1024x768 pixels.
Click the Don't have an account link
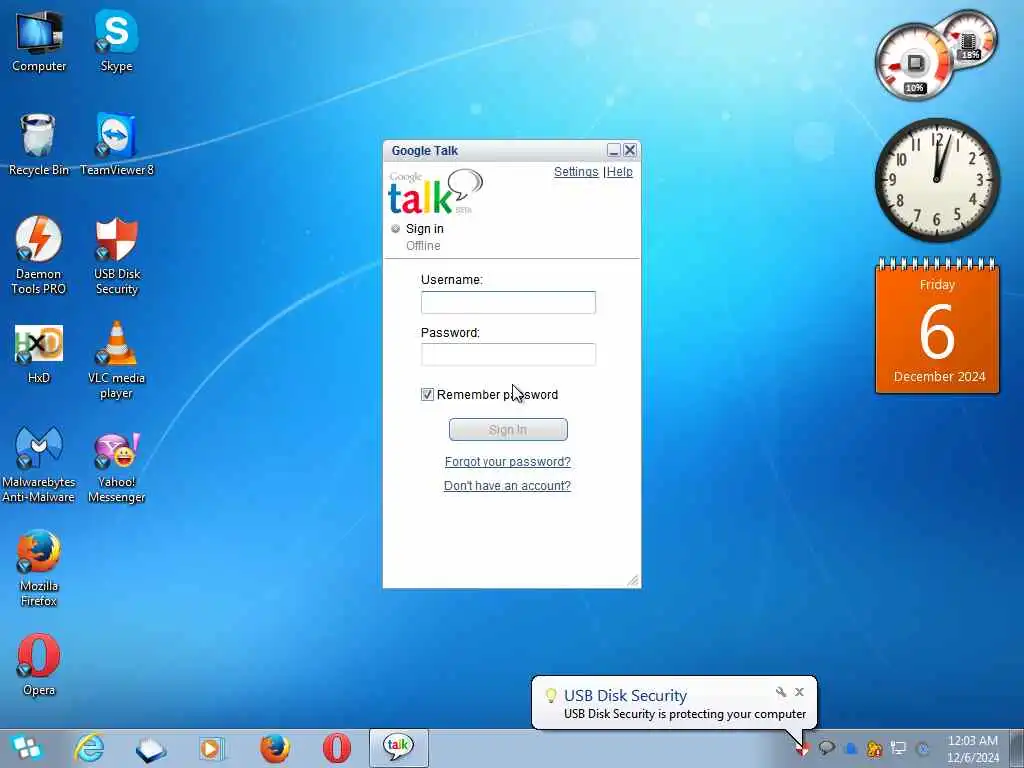click(507, 486)
